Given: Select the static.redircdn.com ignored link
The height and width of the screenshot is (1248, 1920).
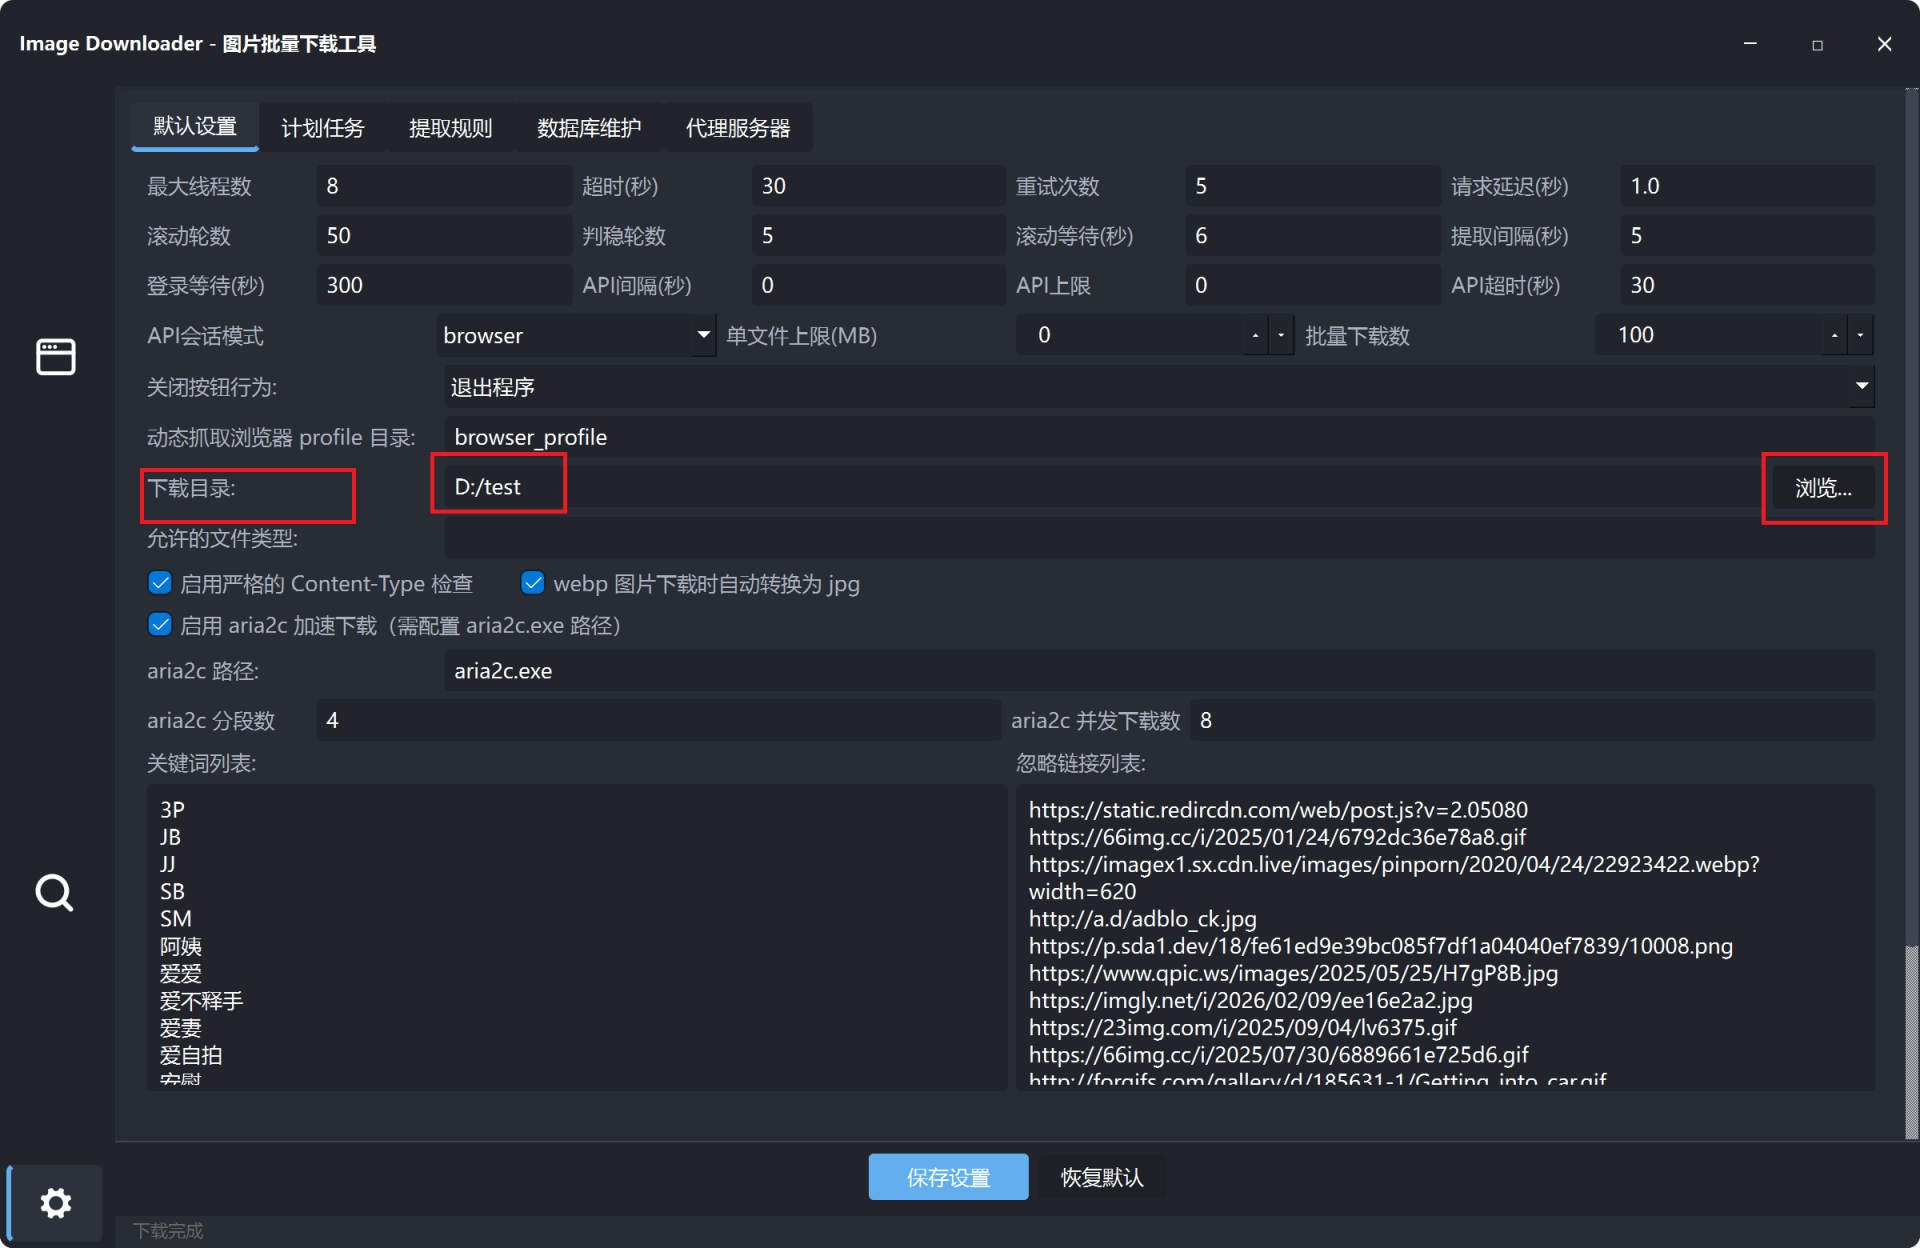Looking at the screenshot, I should (1278, 810).
